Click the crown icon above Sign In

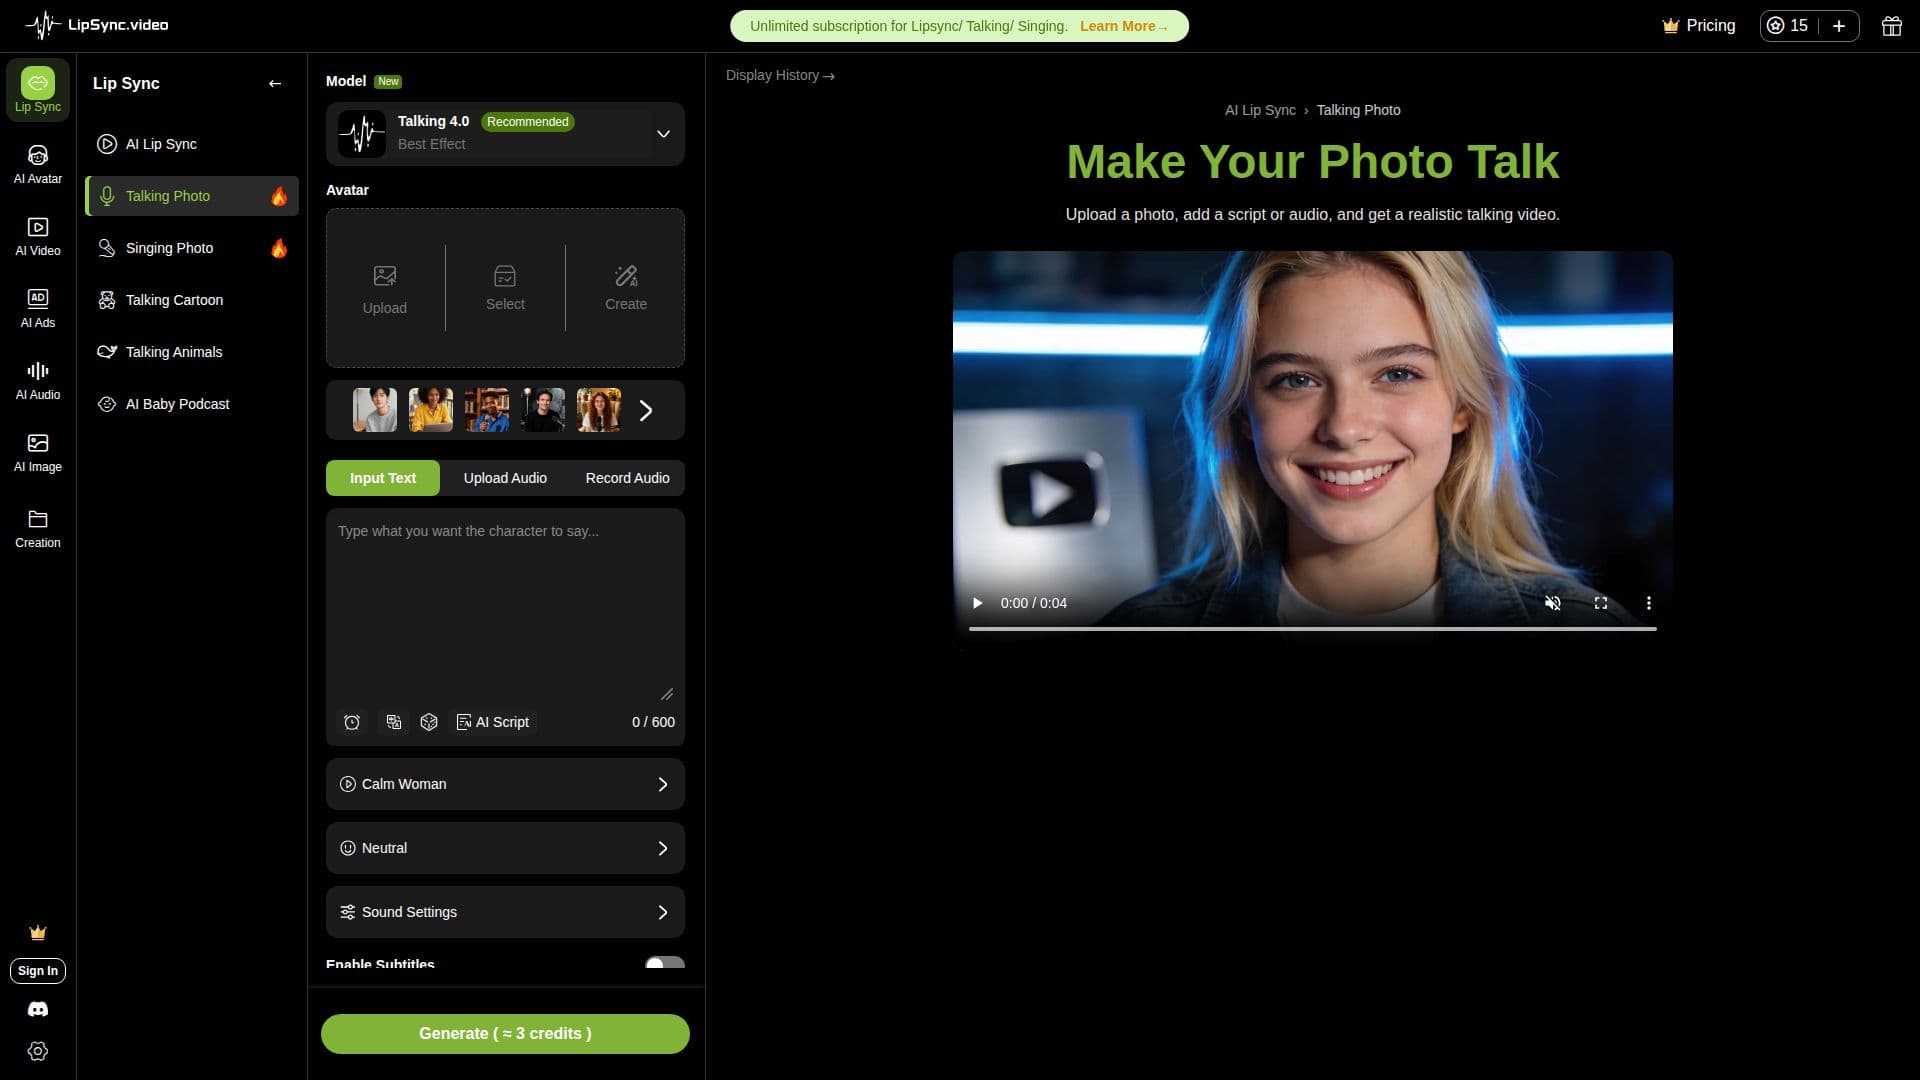pos(38,933)
